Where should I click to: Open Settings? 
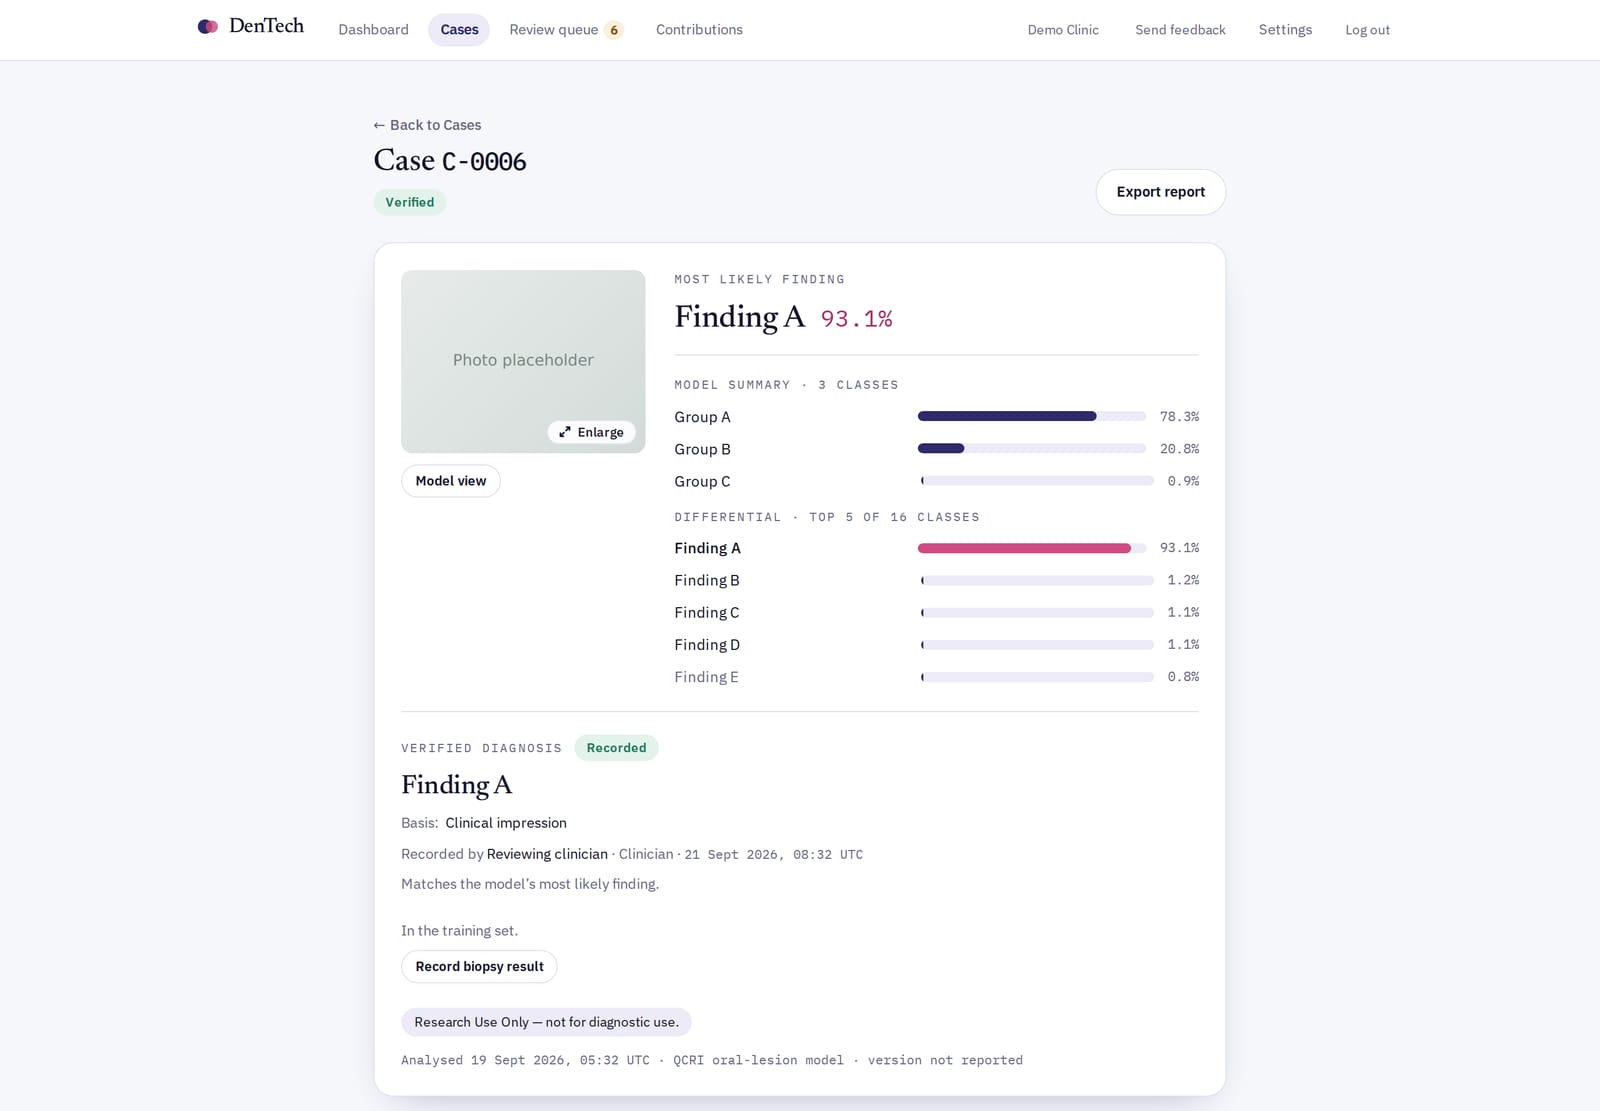(x=1285, y=30)
